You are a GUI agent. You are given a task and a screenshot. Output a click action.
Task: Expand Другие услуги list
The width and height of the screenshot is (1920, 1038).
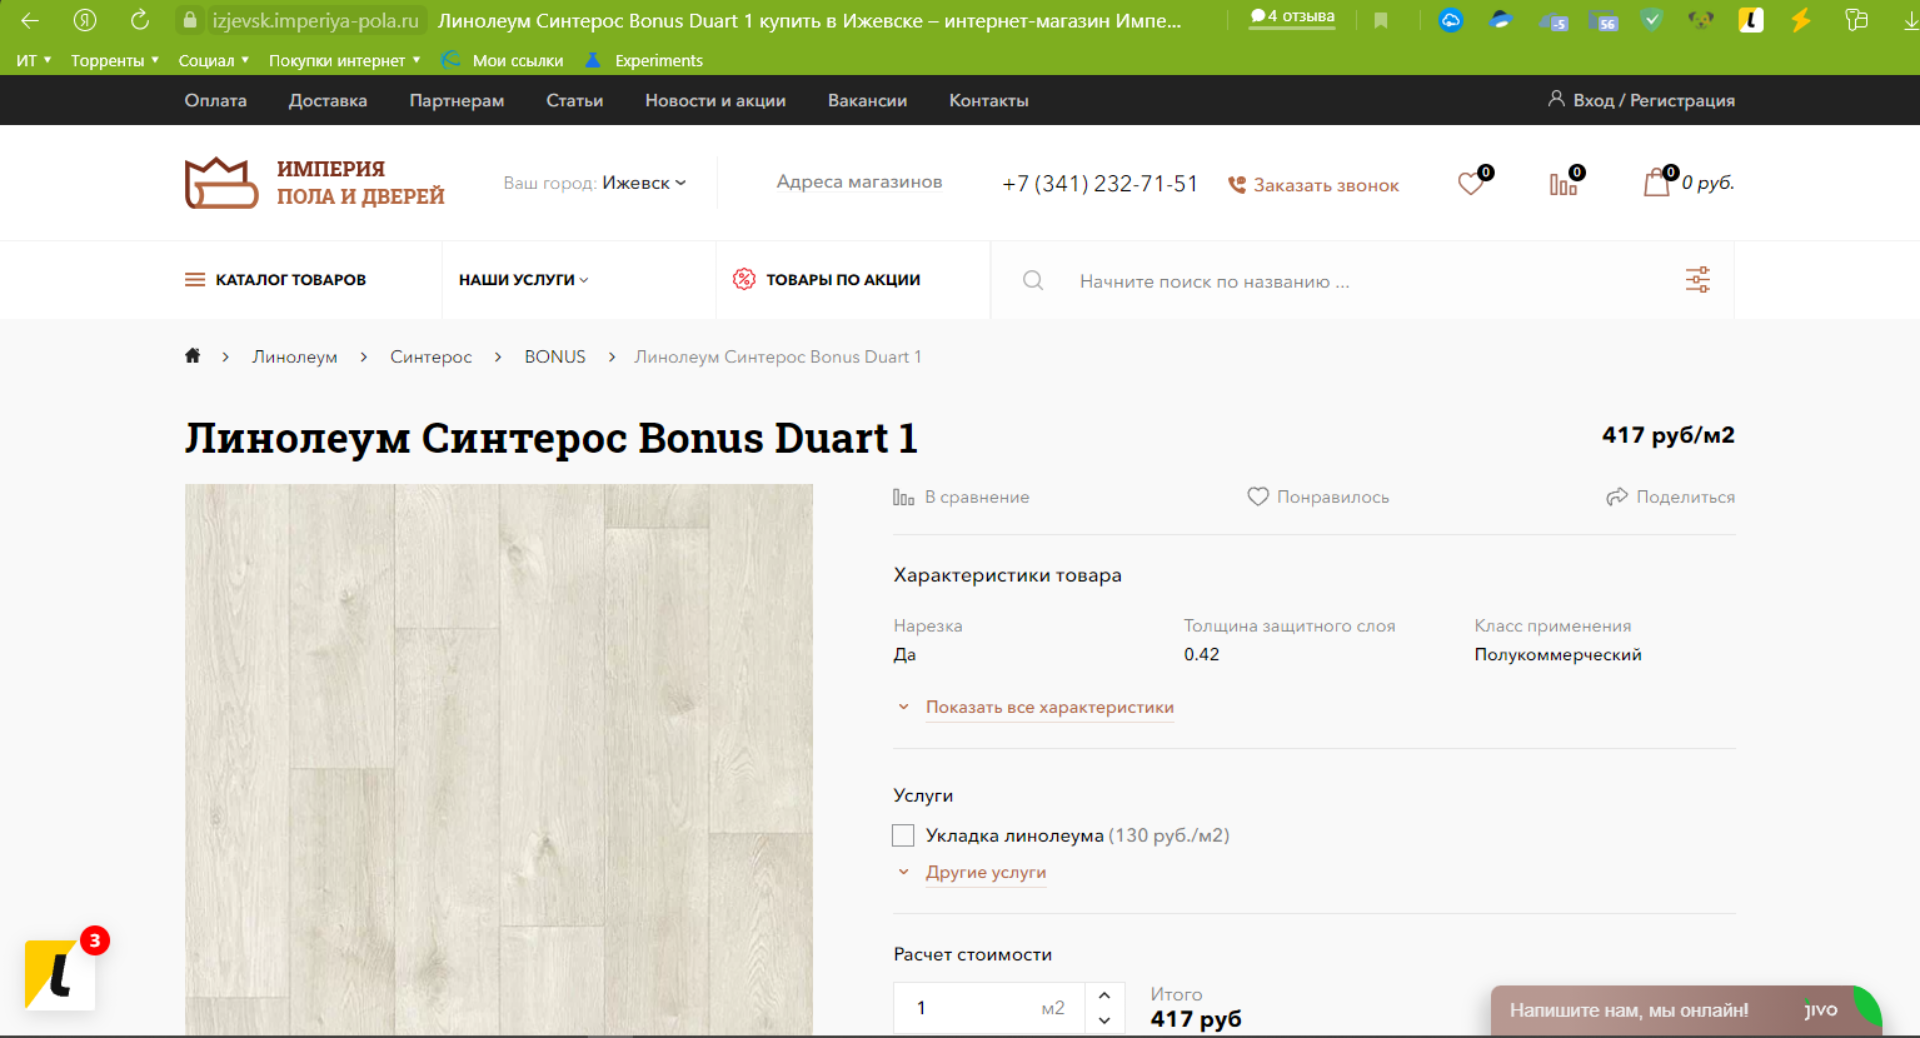[x=986, y=872]
